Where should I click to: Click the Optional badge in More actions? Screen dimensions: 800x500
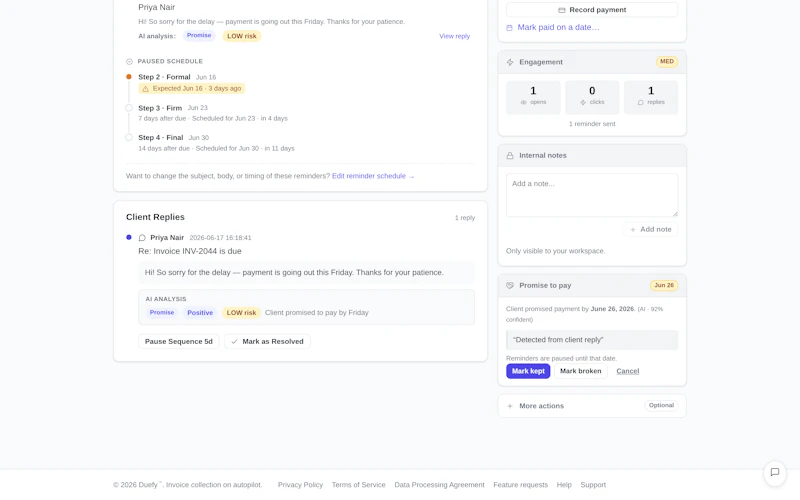click(661, 406)
